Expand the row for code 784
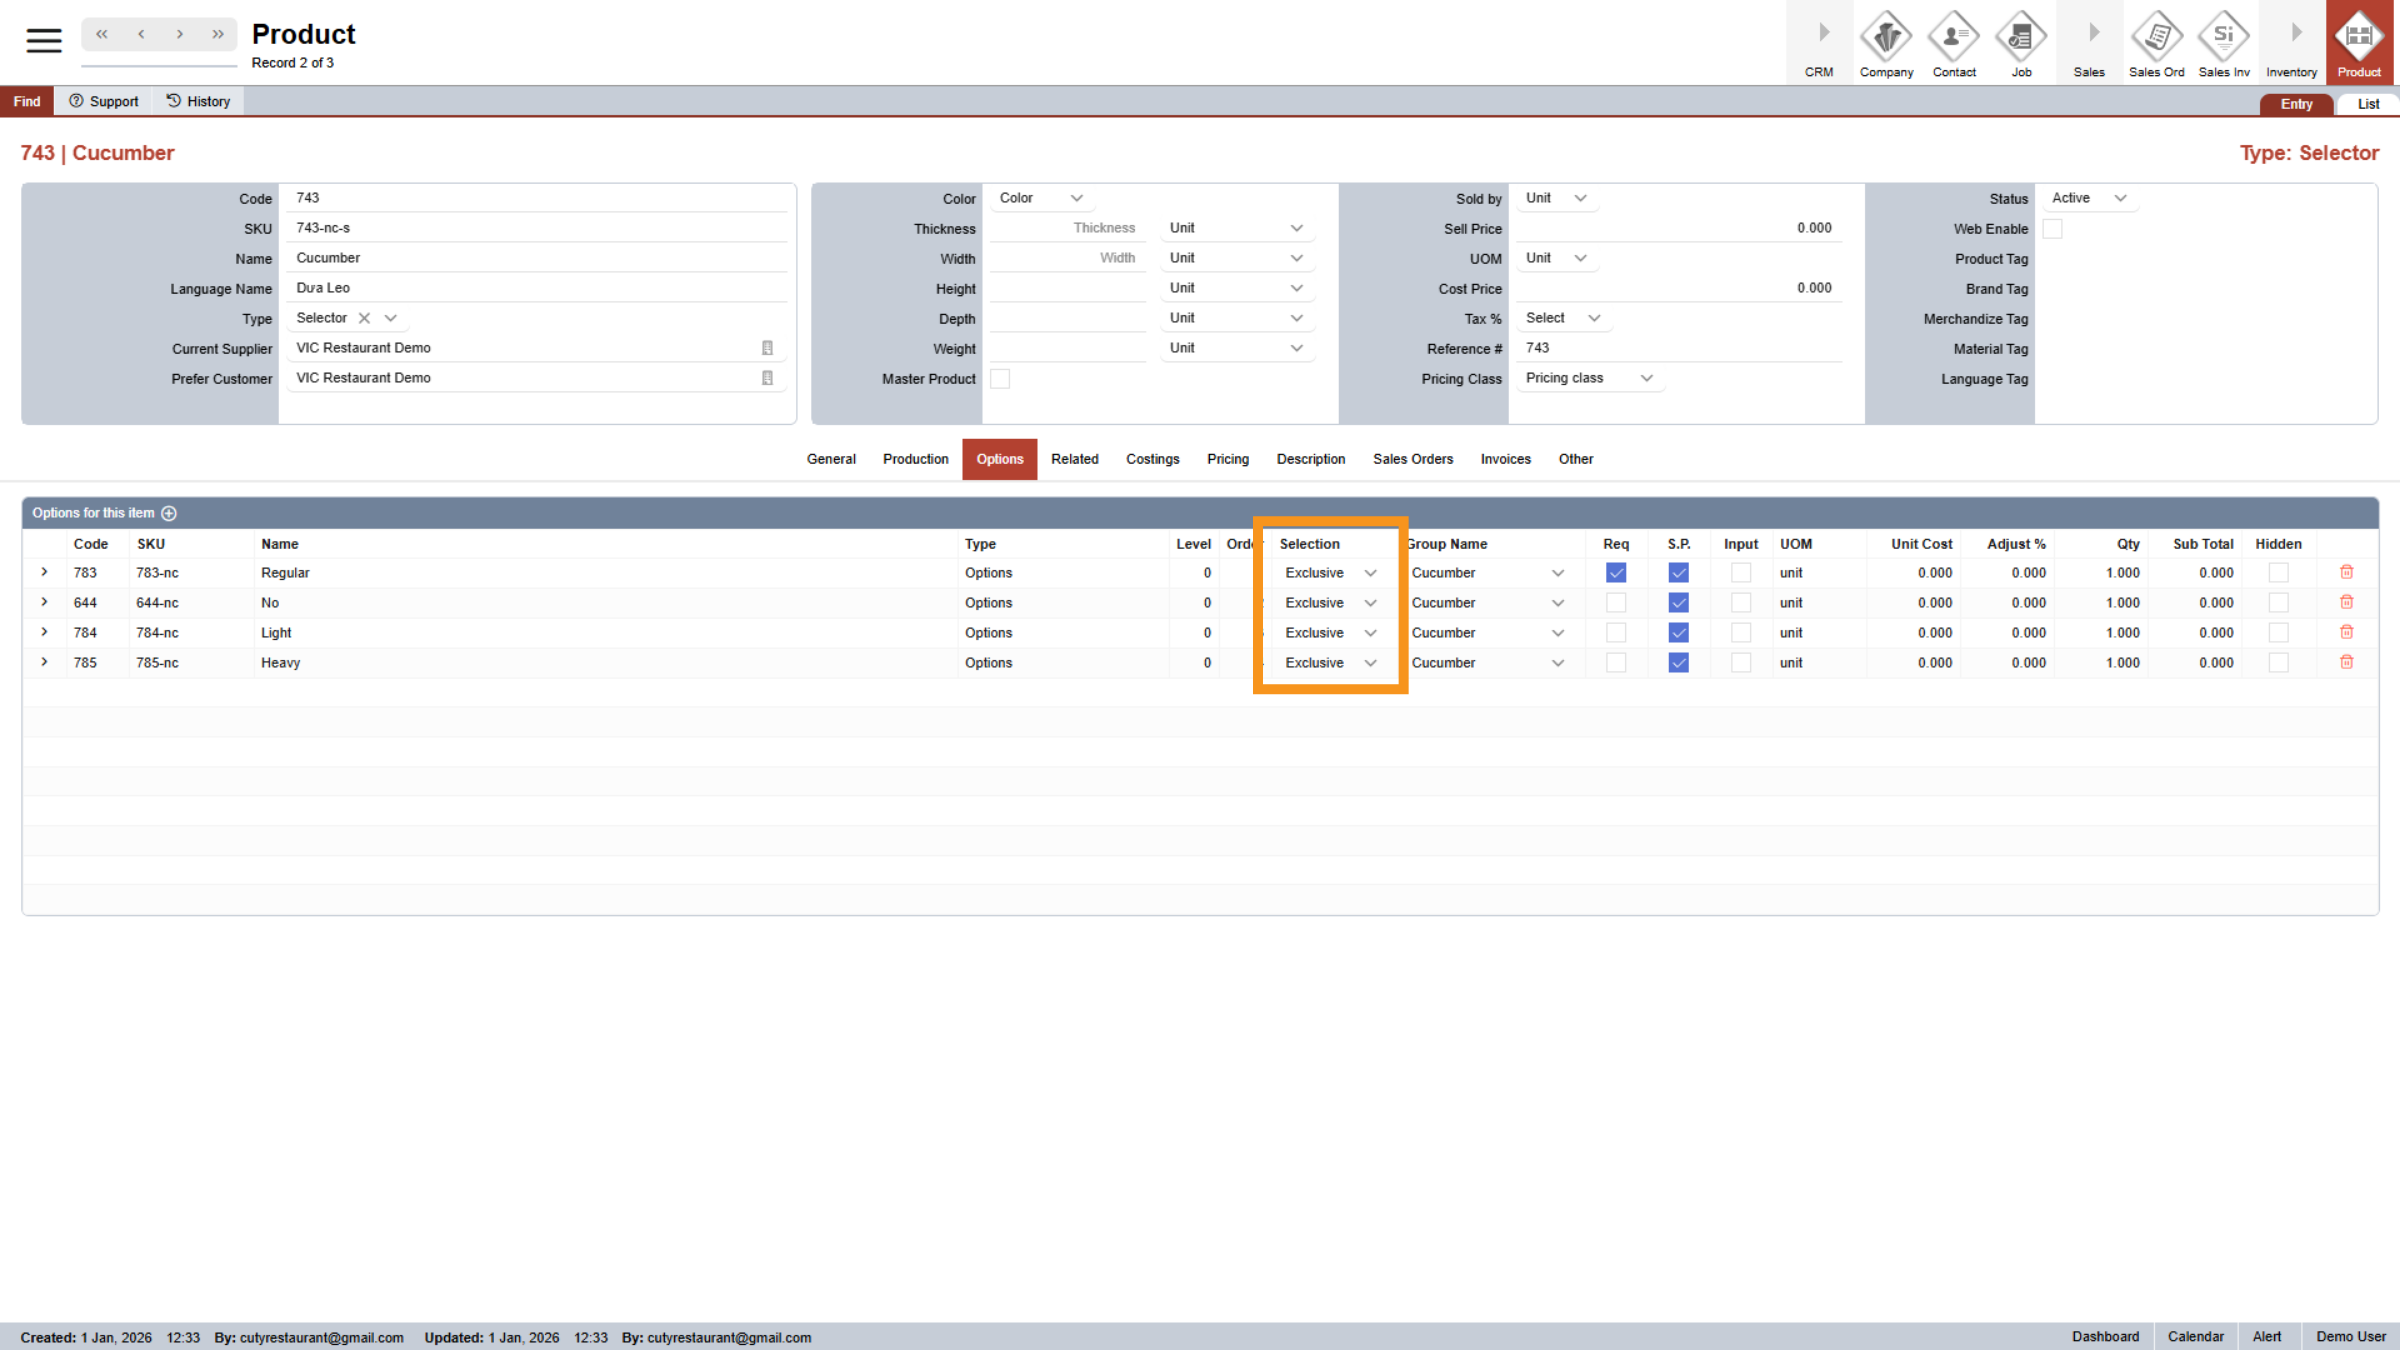Image resolution: width=2400 pixels, height=1350 pixels. click(x=44, y=632)
